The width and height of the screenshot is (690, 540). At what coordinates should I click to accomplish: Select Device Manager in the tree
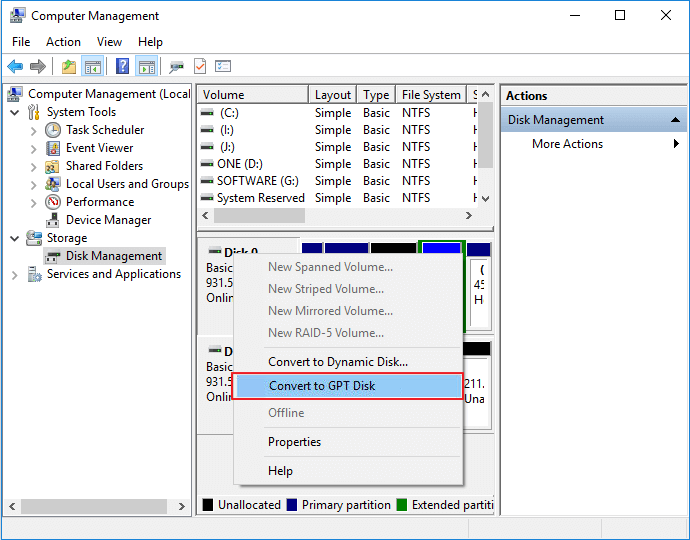point(108,220)
